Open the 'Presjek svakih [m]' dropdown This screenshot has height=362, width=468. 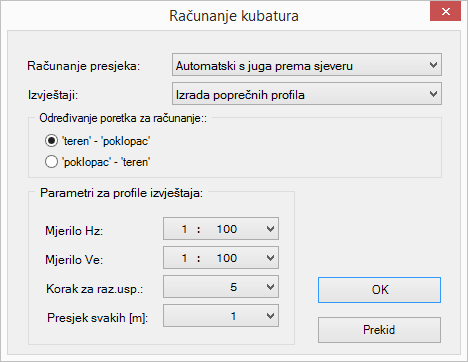pos(221,316)
